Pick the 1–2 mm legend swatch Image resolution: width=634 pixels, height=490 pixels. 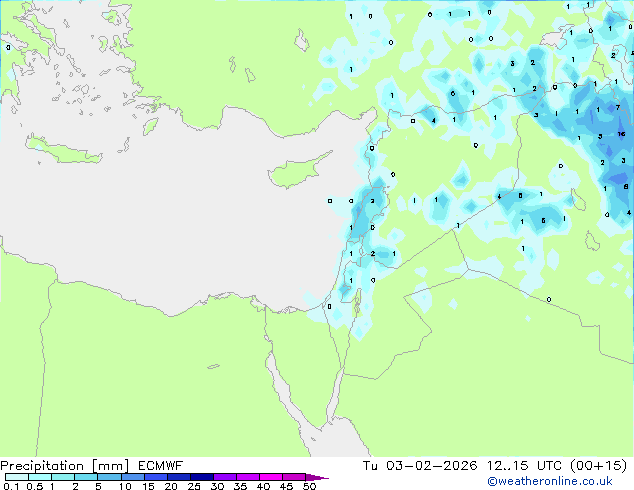(x=63, y=477)
